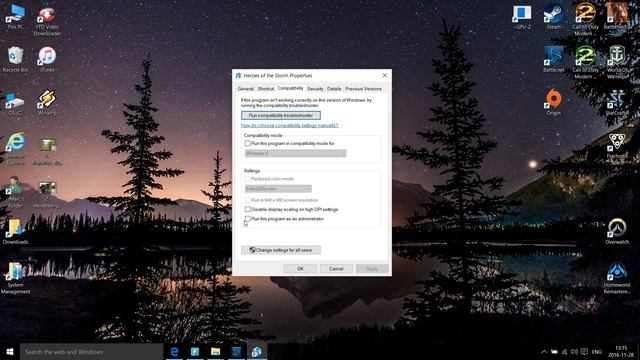The height and width of the screenshot is (360, 640).
Task: Check Disable display scaling on high DPI
Action: tap(248, 209)
